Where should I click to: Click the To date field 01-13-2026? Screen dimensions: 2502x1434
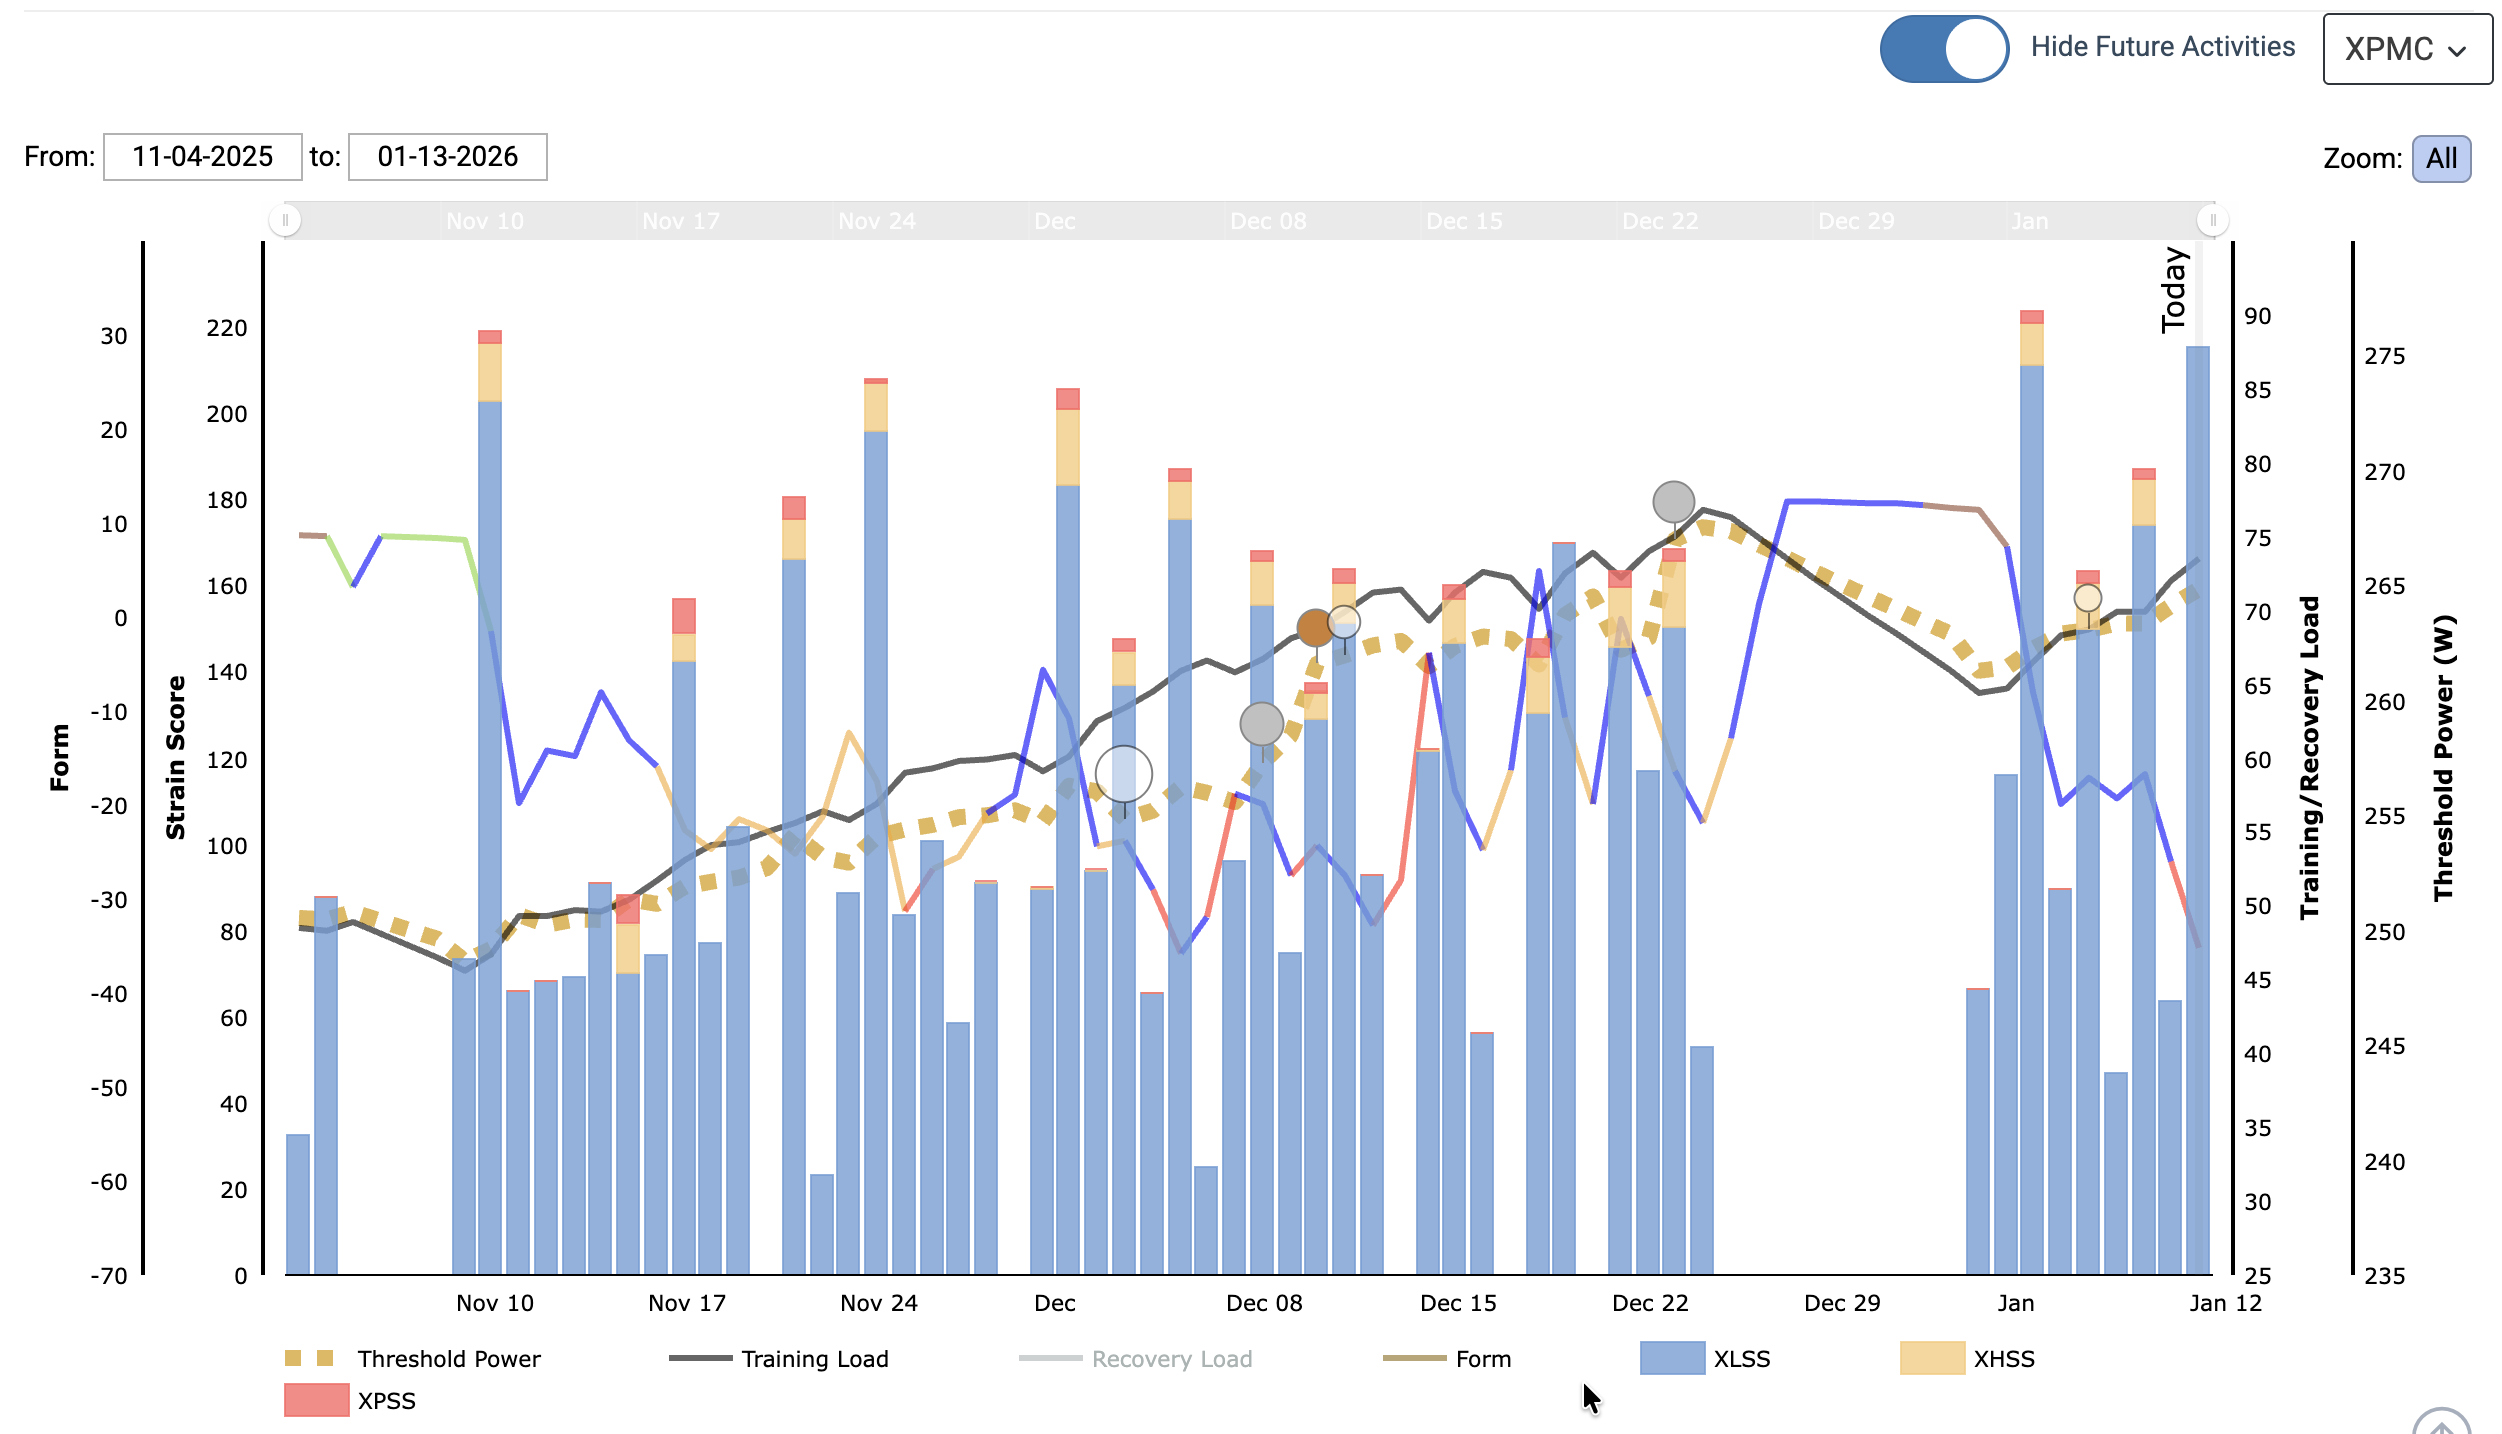tap(447, 157)
